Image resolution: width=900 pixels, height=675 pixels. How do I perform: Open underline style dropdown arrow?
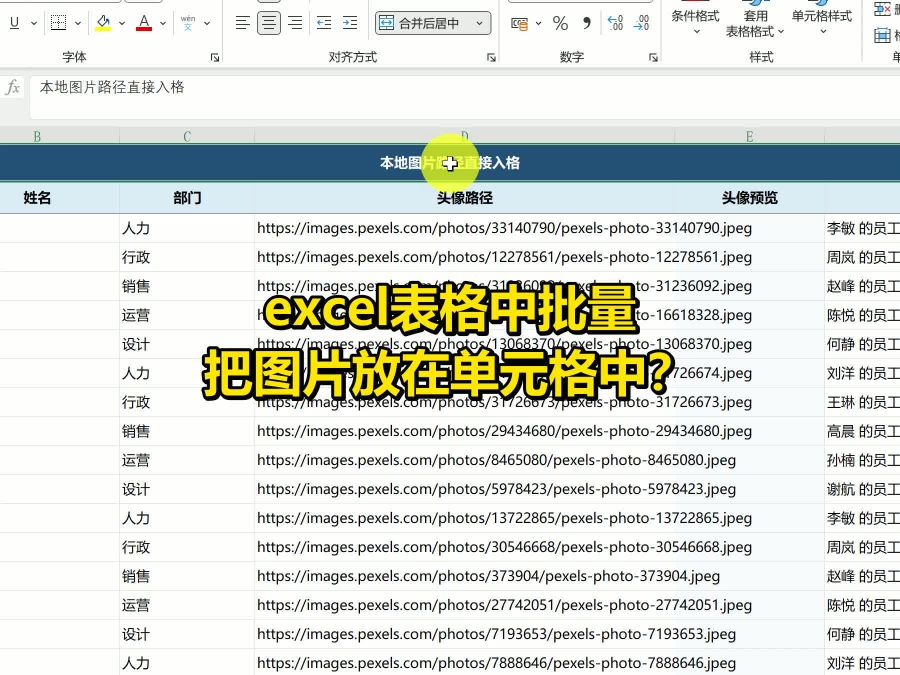click(34, 23)
